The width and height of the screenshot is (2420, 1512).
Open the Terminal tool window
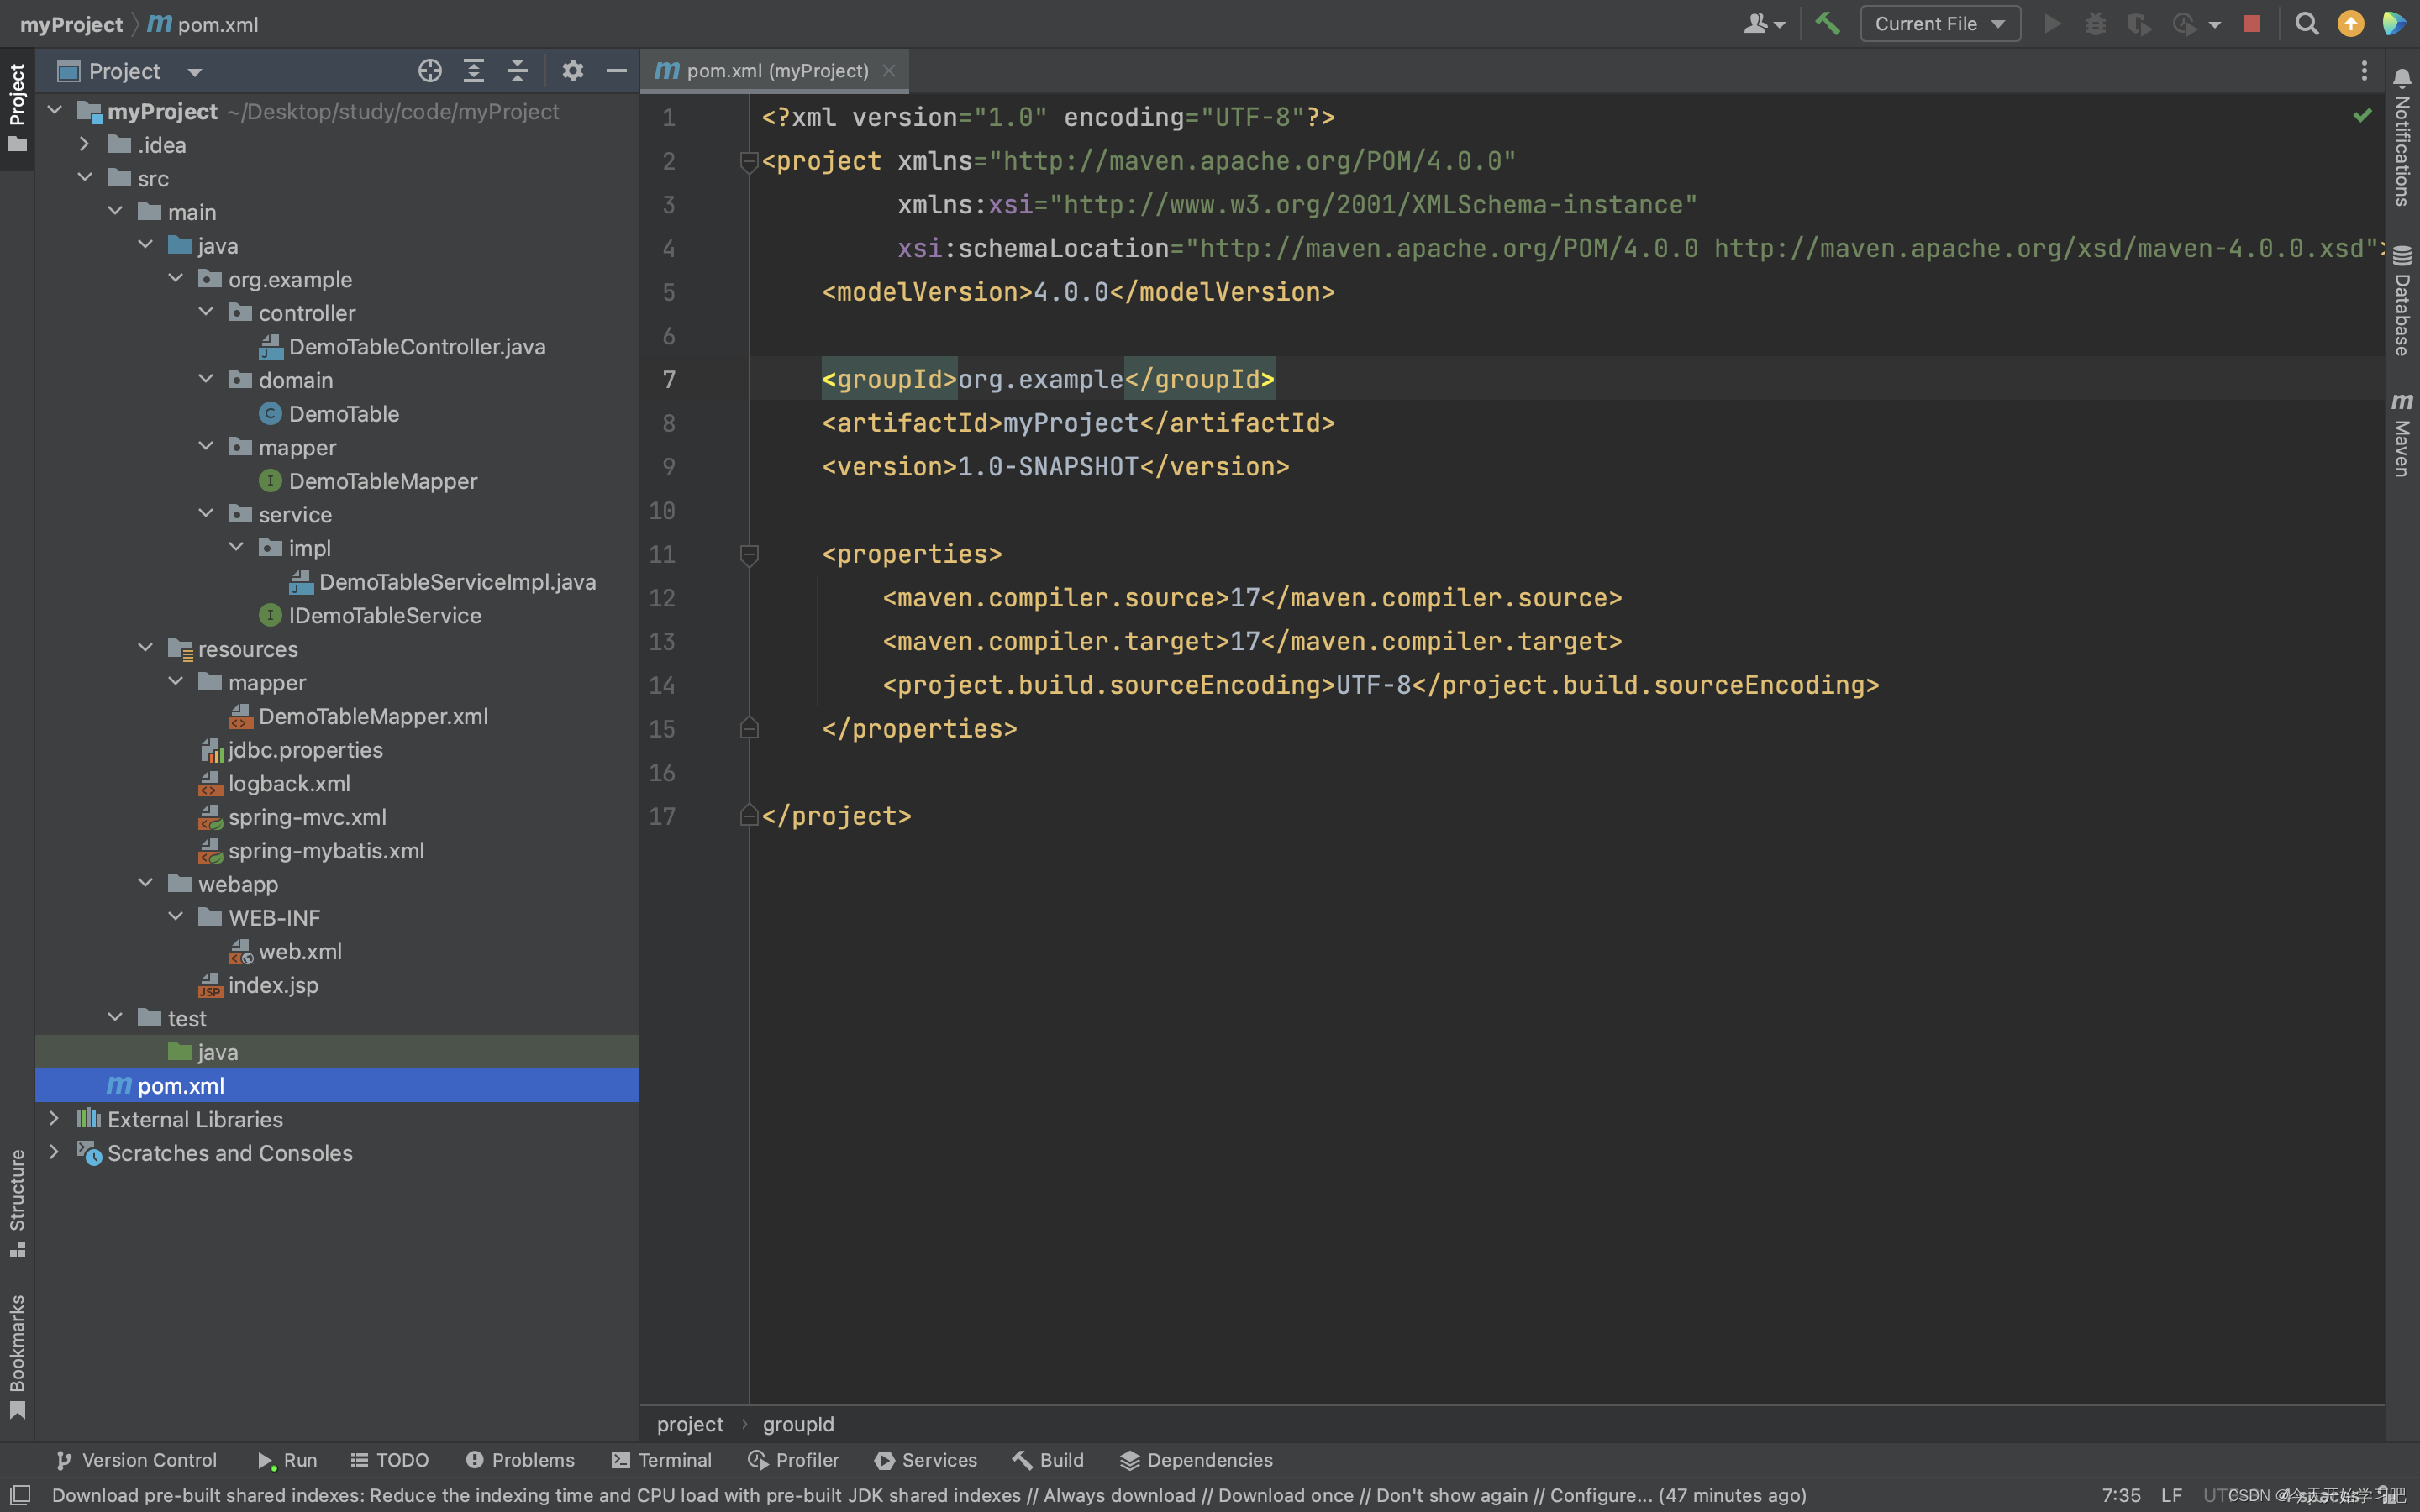[x=662, y=1460]
